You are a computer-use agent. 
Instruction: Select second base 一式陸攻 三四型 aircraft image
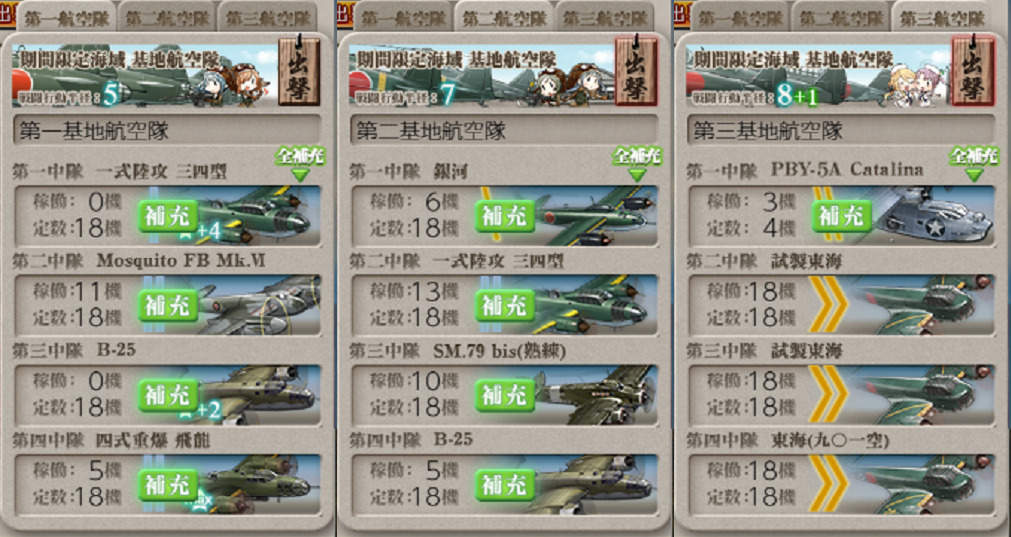(594, 305)
